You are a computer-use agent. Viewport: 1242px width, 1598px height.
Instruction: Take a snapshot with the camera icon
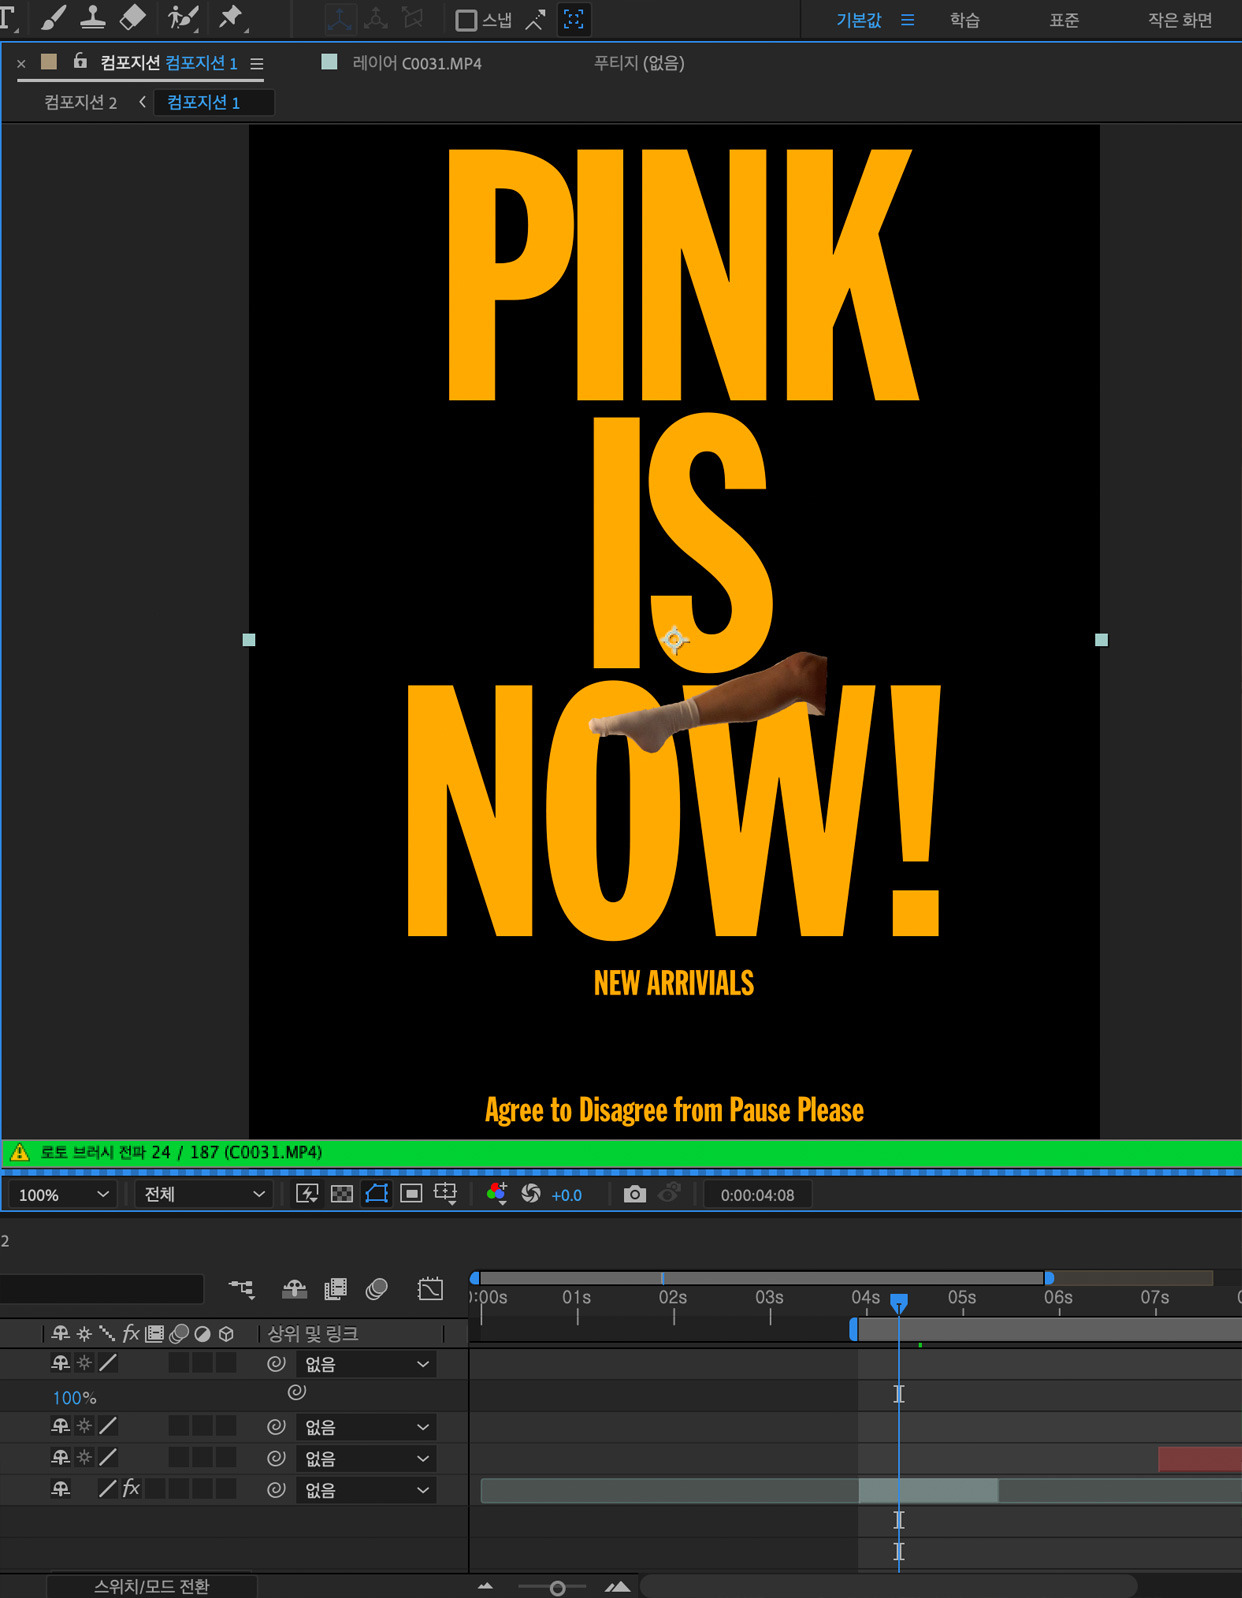point(634,1194)
